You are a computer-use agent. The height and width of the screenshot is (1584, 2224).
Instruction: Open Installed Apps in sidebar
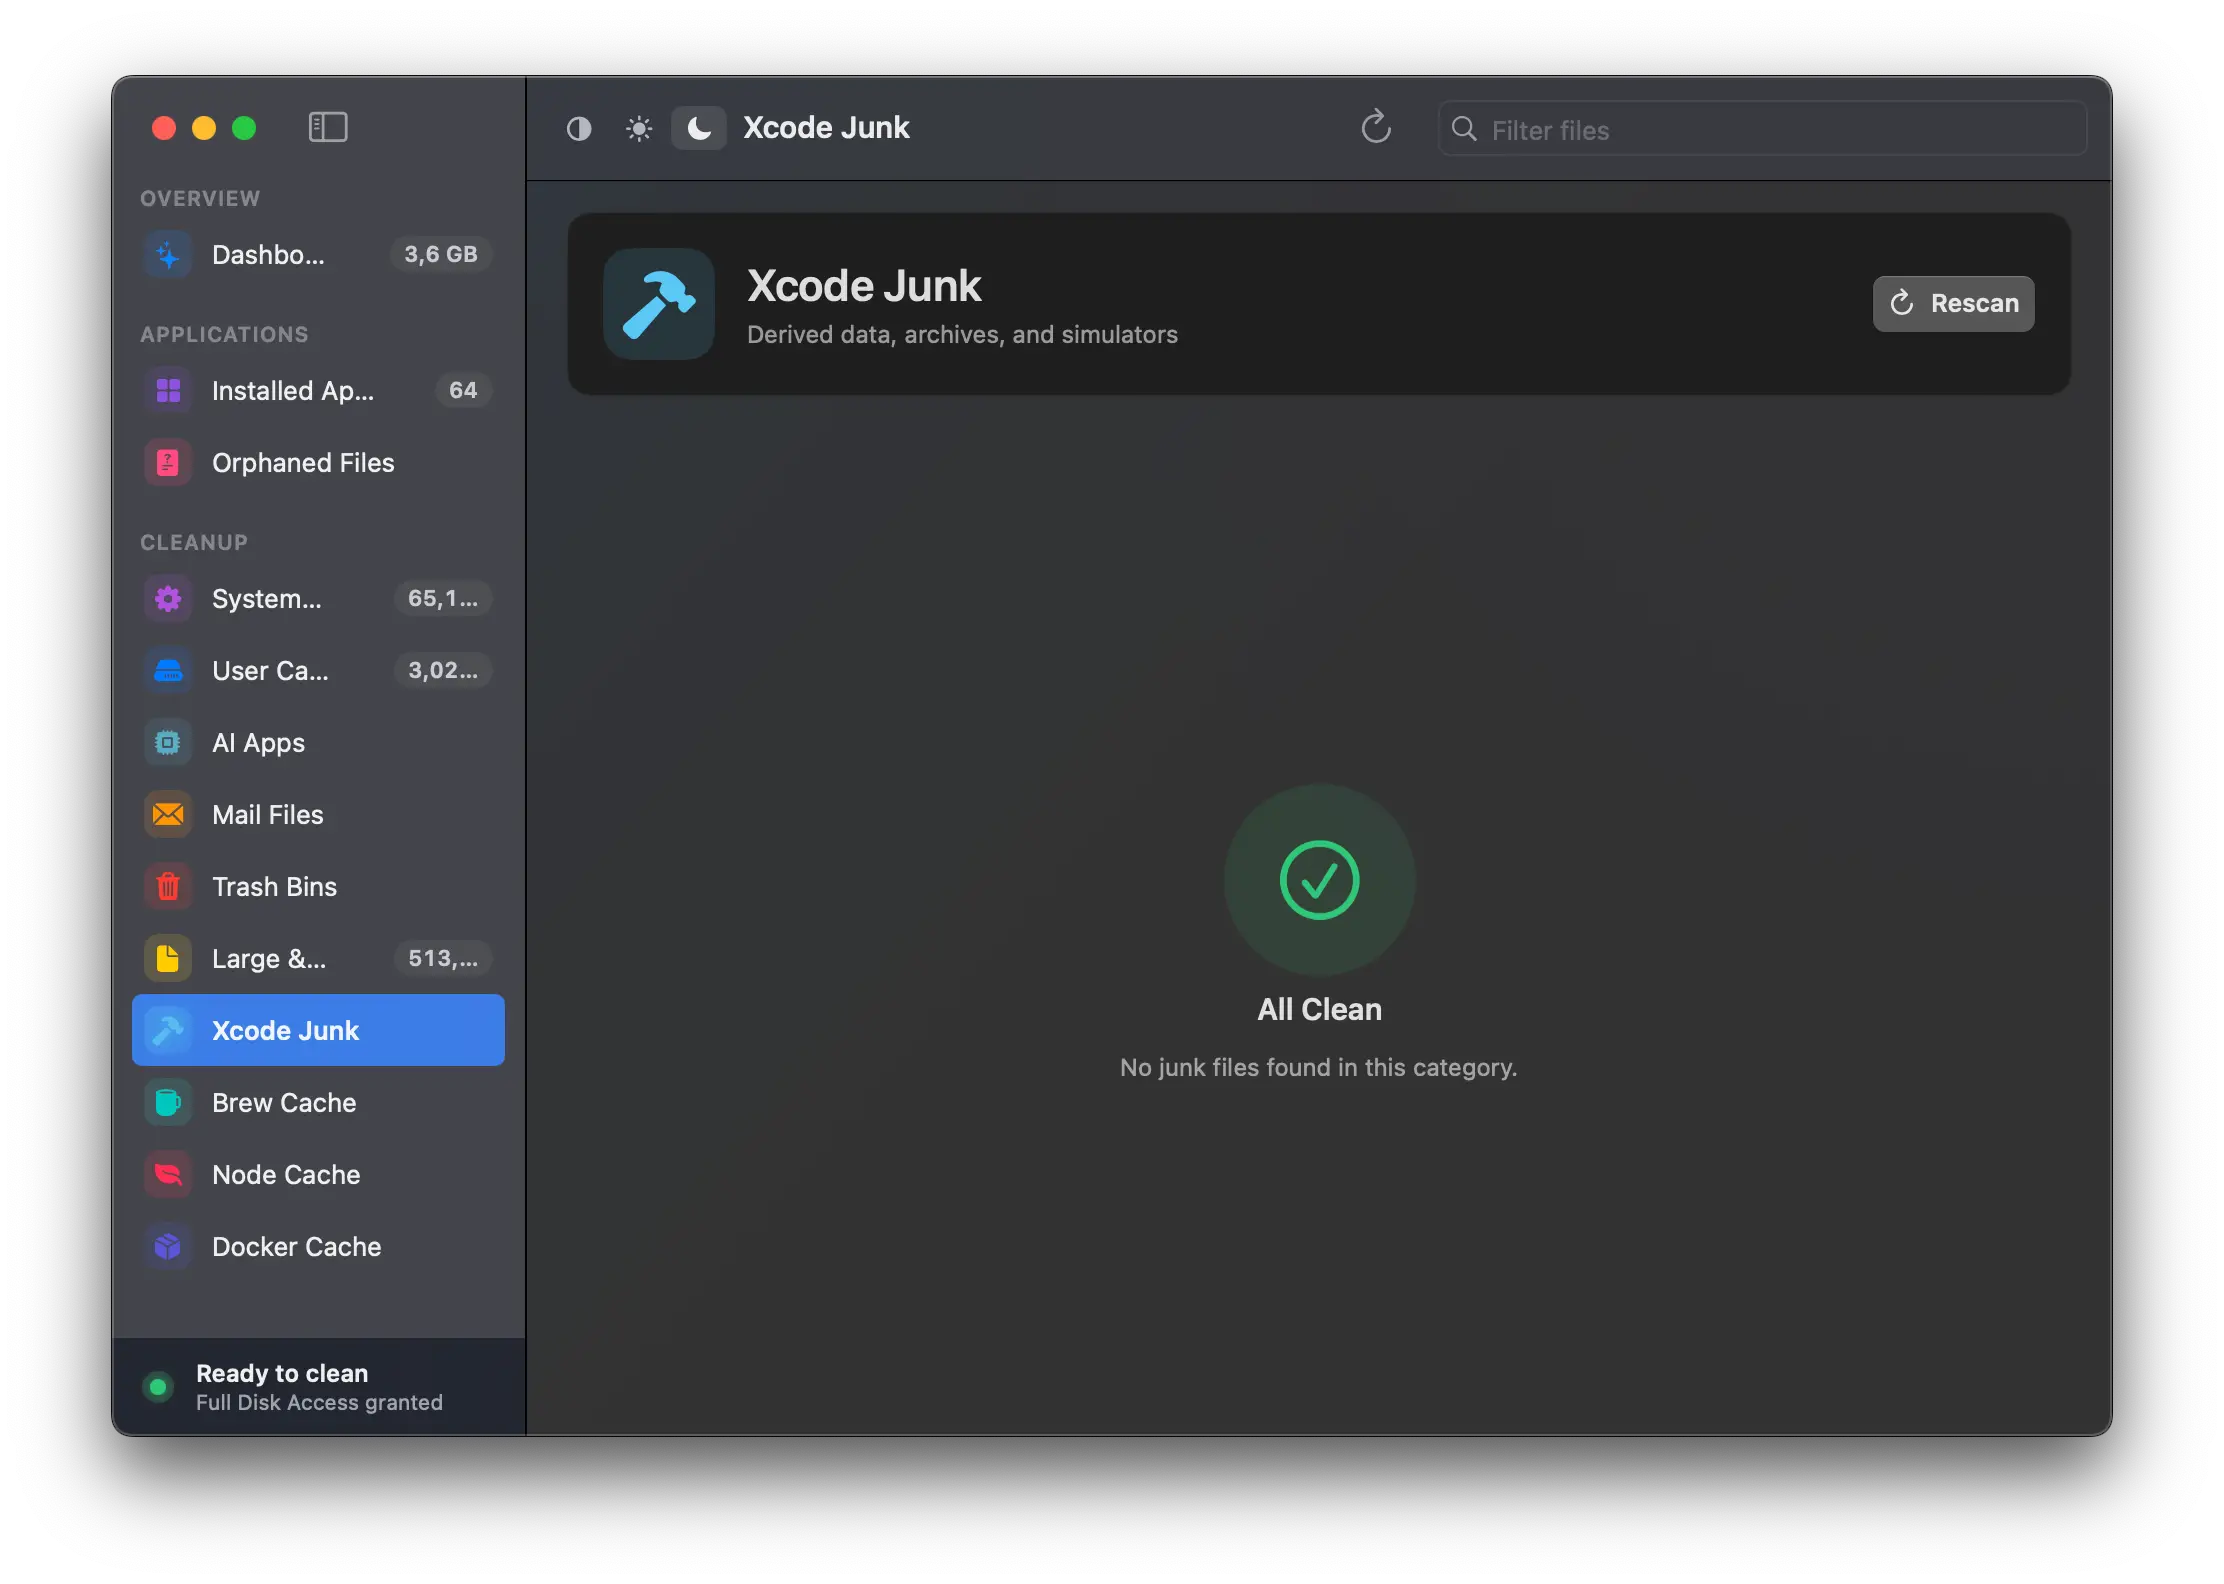(x=318, y=390)
